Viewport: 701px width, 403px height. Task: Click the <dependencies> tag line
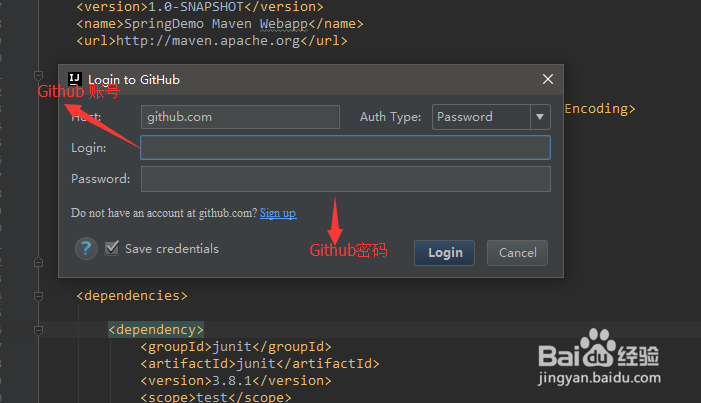coord(132,296)
